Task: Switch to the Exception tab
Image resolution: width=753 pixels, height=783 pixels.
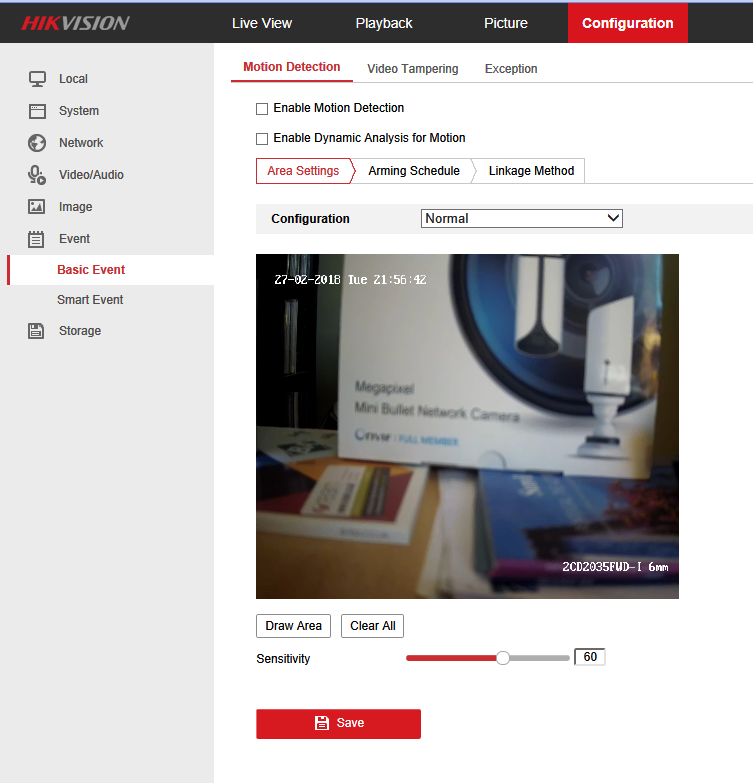Action: coord(511,69)
